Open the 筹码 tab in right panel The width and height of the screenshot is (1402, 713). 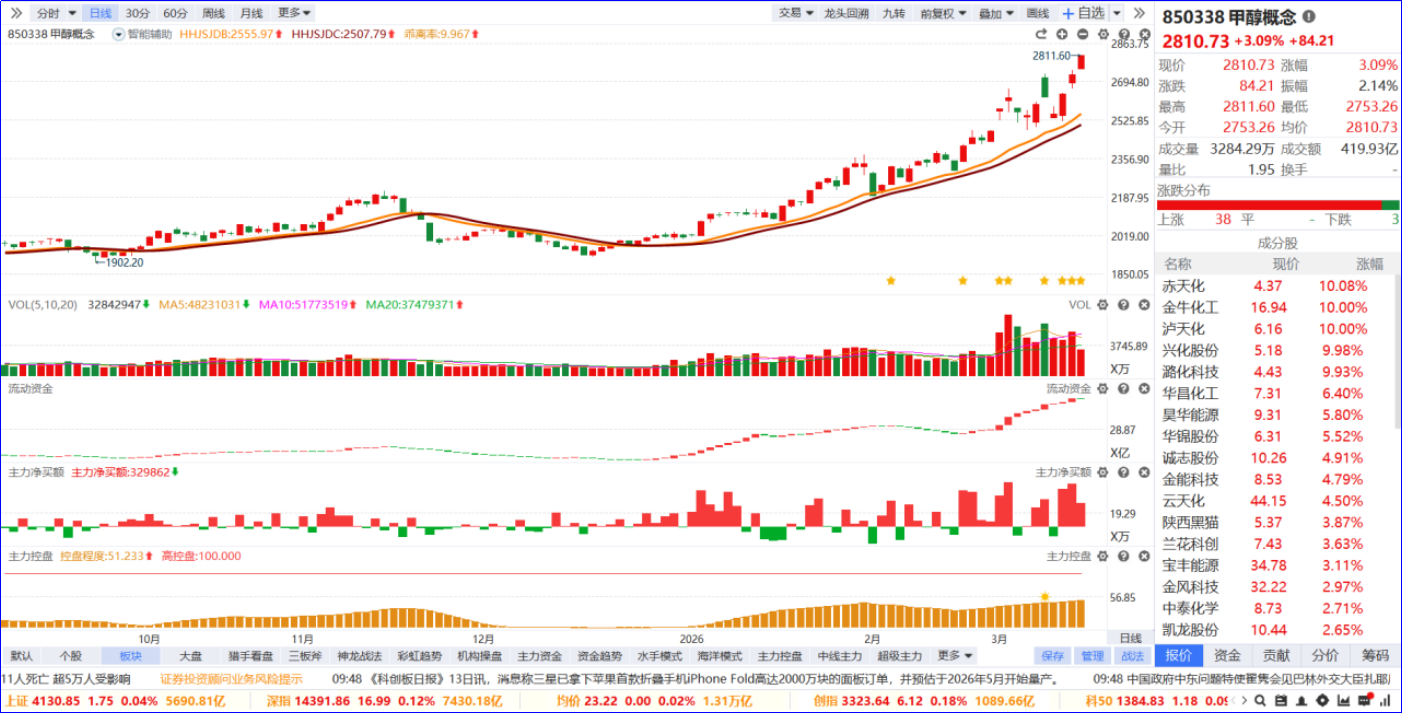coord(1375,655)
